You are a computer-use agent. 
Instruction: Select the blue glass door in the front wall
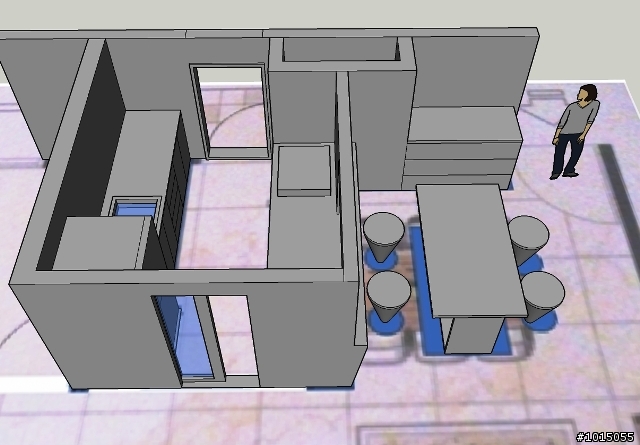pos(186,336)
